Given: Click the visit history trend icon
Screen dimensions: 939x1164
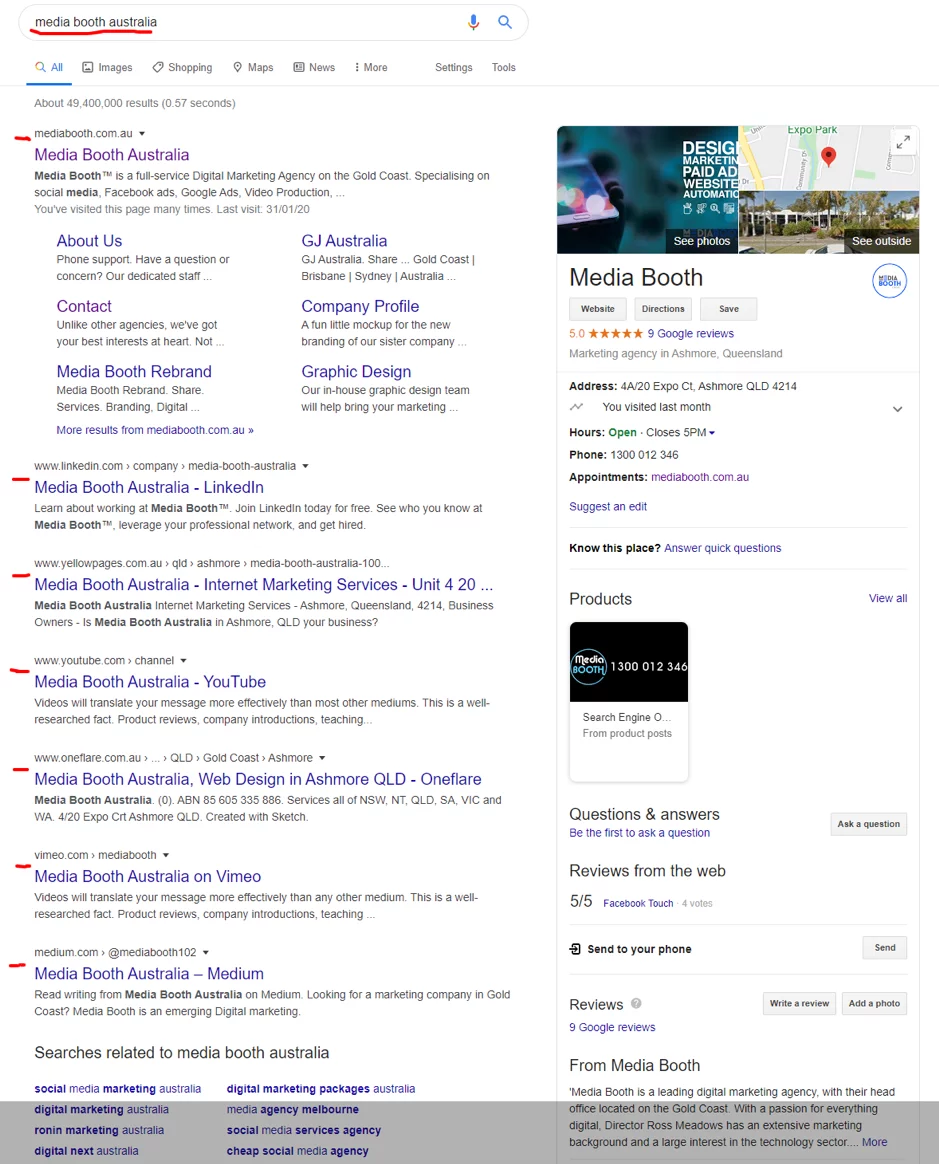Looking at the screenshot, I should coord(577,407).
